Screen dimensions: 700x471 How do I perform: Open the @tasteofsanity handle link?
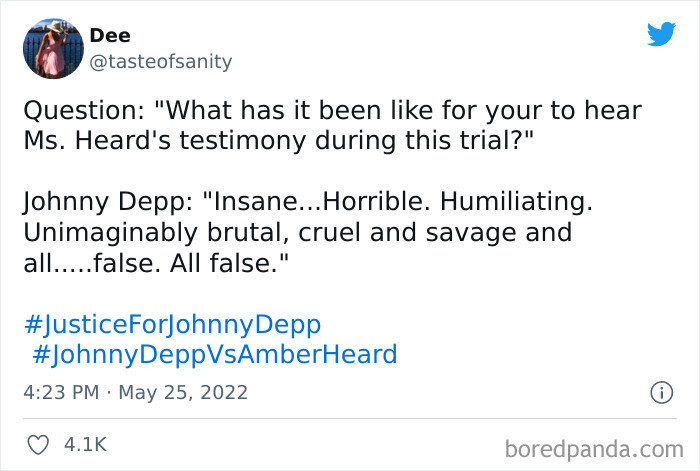161,62
